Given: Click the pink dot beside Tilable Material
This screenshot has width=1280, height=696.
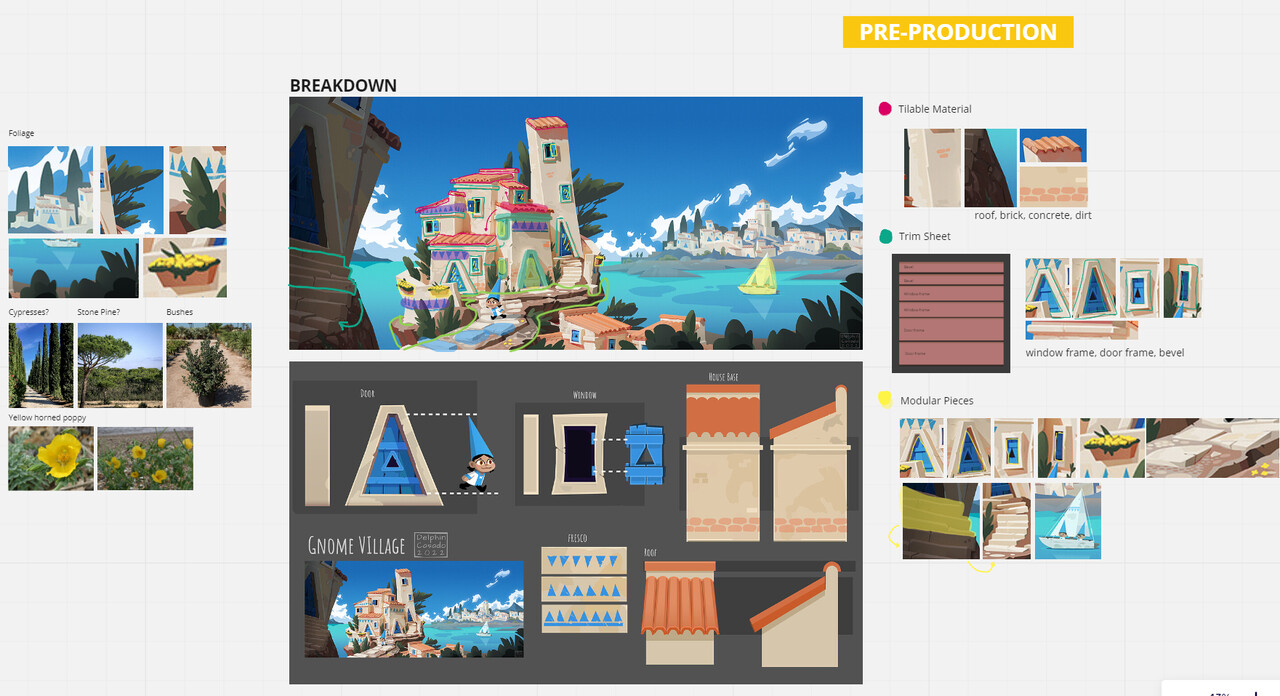Looking at the screenshot, I should [x=885, y=108].
